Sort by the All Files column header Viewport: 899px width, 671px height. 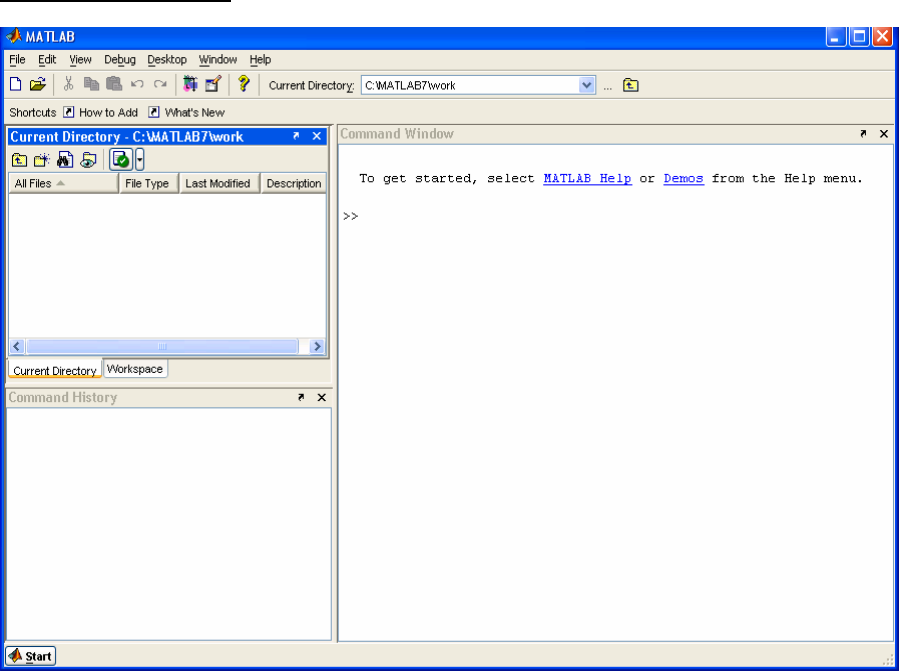[x=63, y=184]
